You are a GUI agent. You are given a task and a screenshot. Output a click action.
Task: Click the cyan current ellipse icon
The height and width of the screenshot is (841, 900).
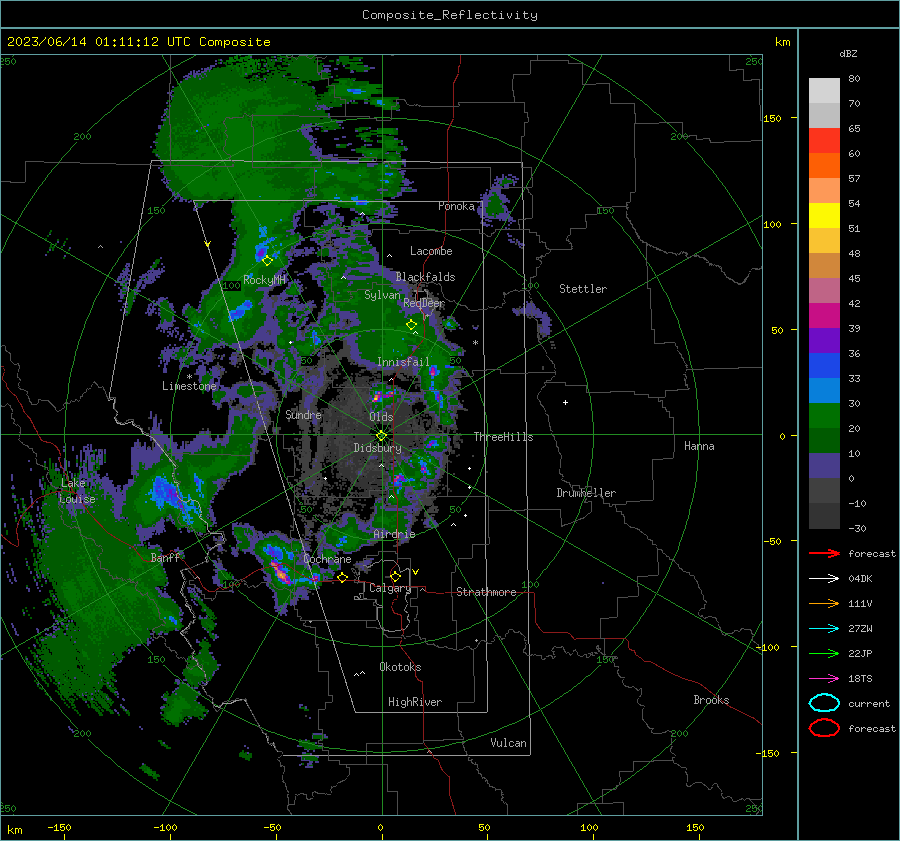824,703
